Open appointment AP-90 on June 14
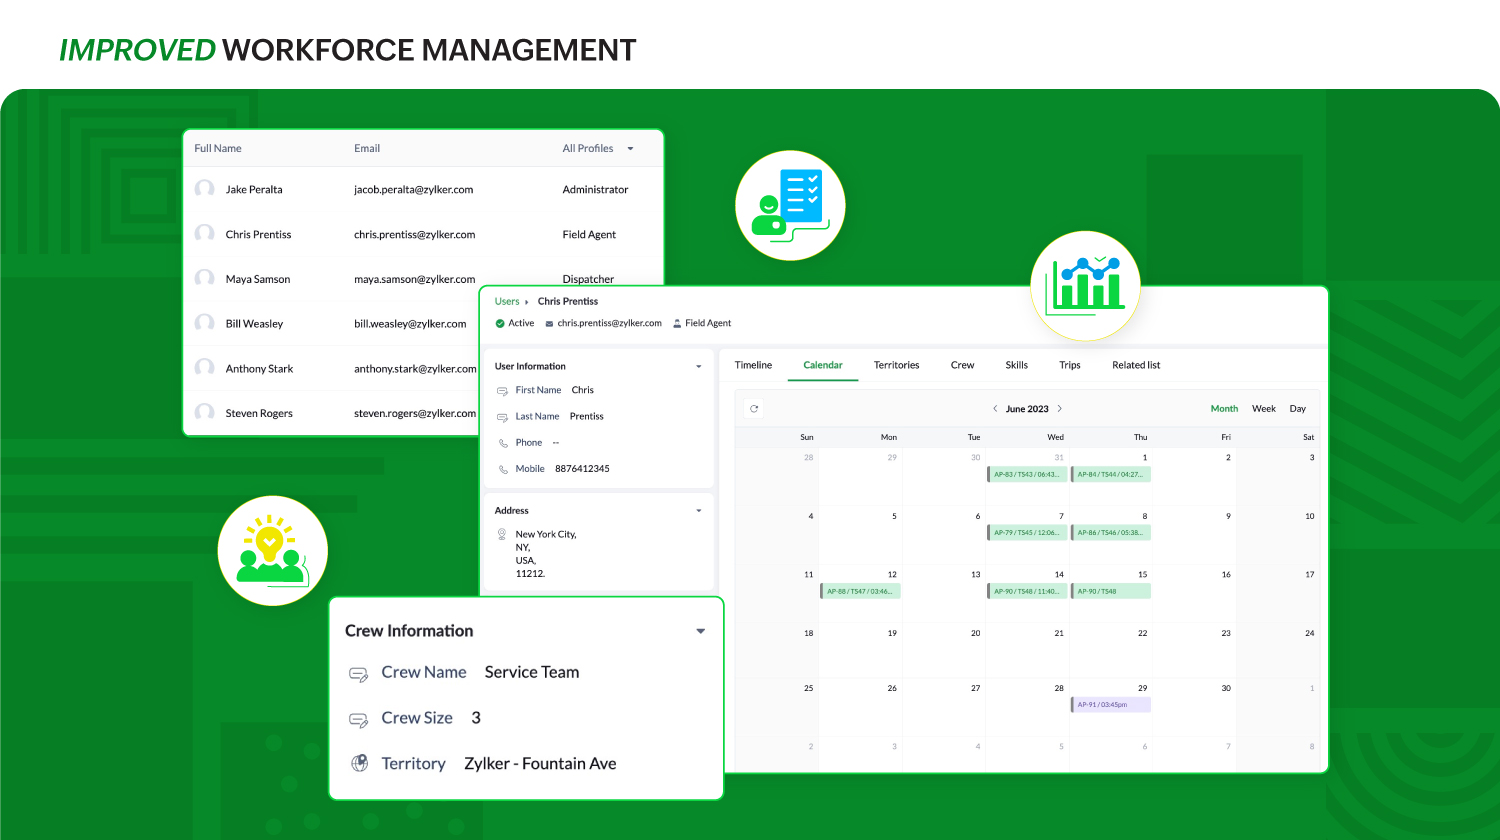This screenshot has width=1500, height=840. [x=1027, y=591]
